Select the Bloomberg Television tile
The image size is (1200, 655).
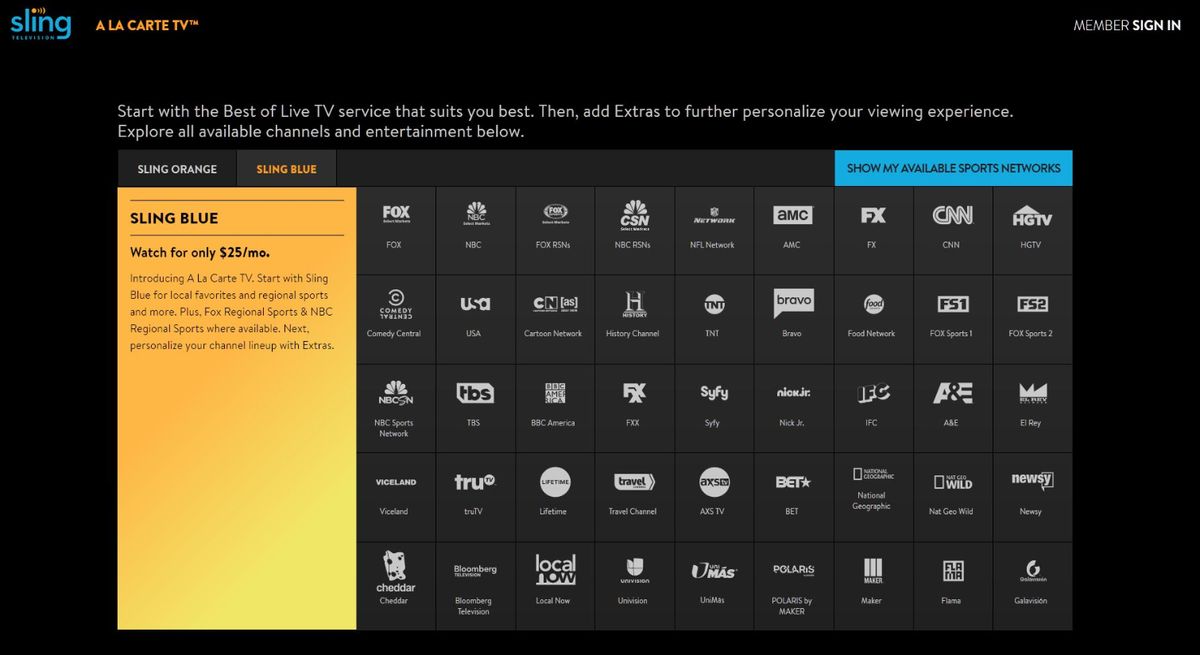pyautogui.click(x=475, y=586)
